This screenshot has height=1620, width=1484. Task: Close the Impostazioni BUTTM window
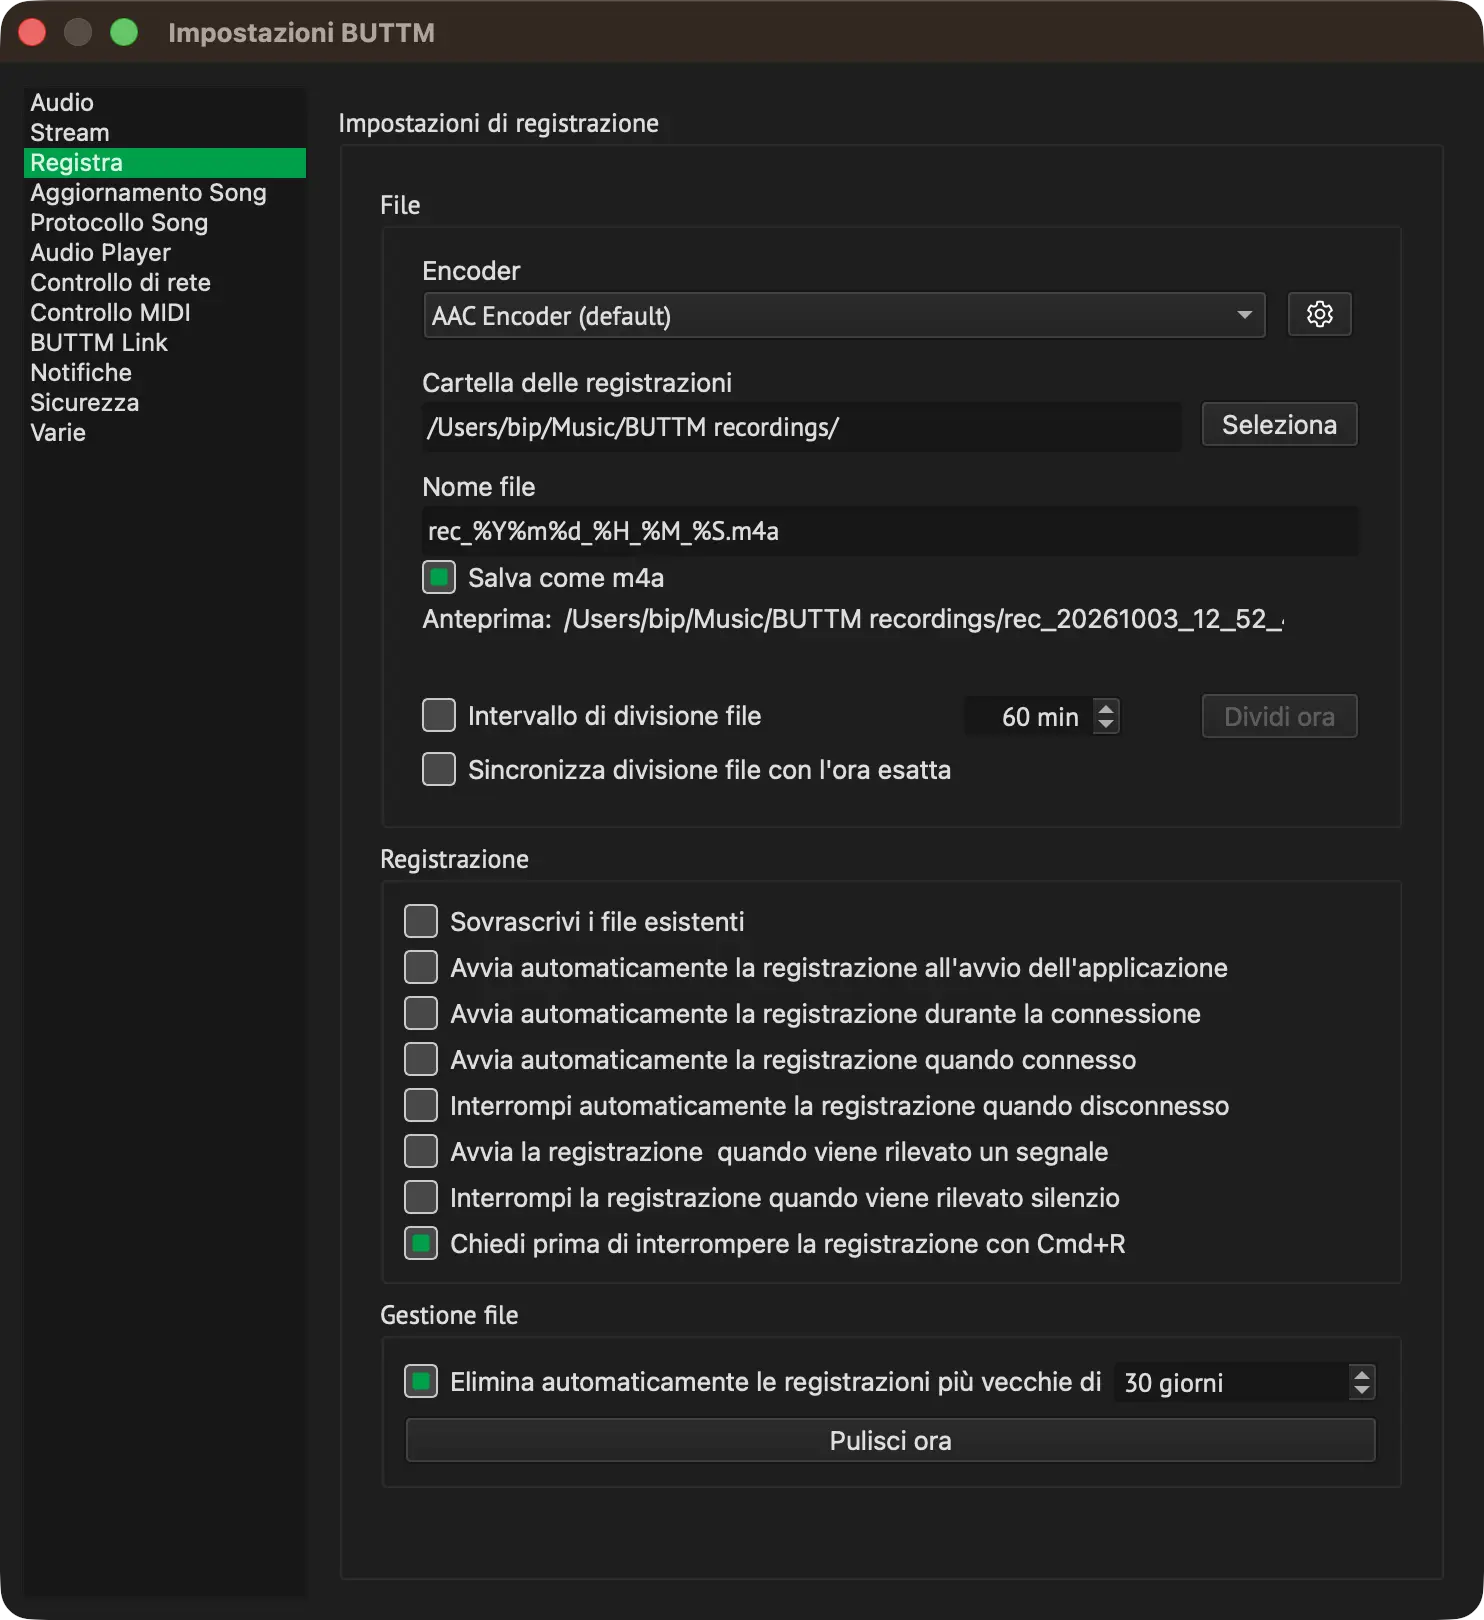pos(33,33)
